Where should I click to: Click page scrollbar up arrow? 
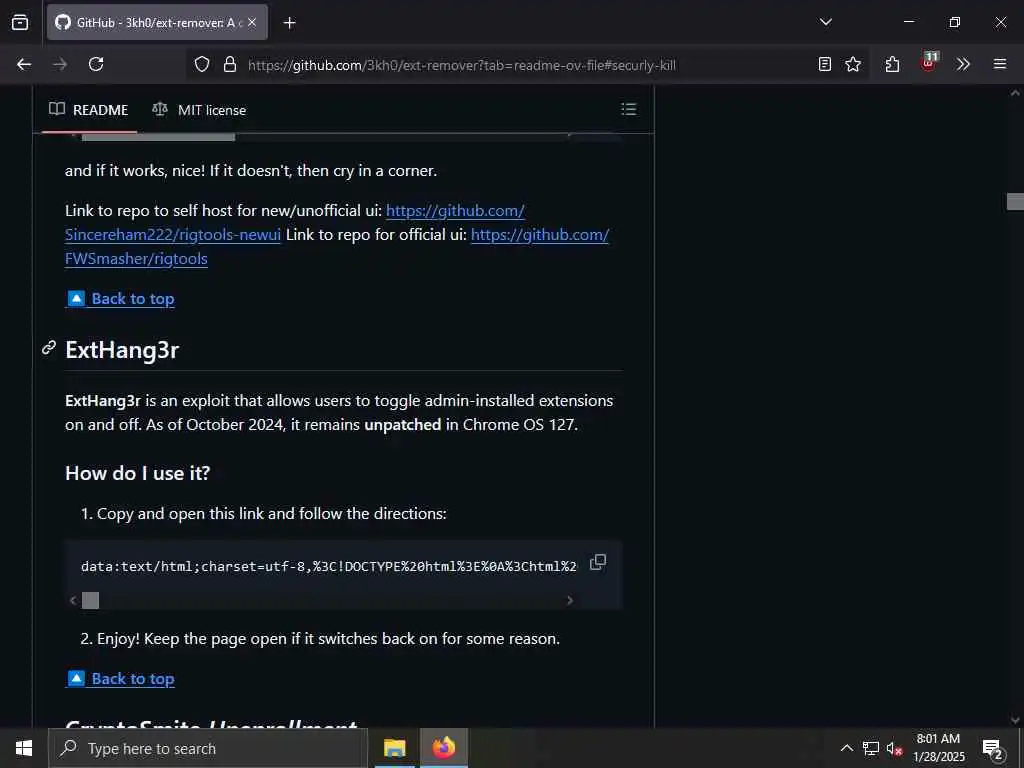(1015, 93)
